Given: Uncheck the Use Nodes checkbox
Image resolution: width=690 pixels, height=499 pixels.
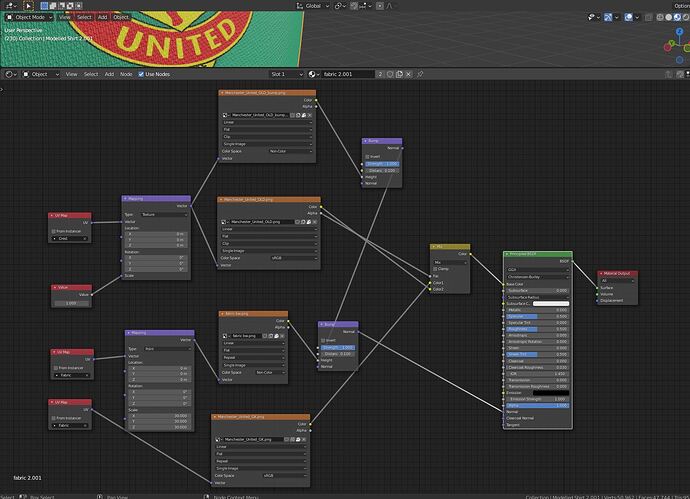Looking at the screenshot, I should [x=141, y=74].
